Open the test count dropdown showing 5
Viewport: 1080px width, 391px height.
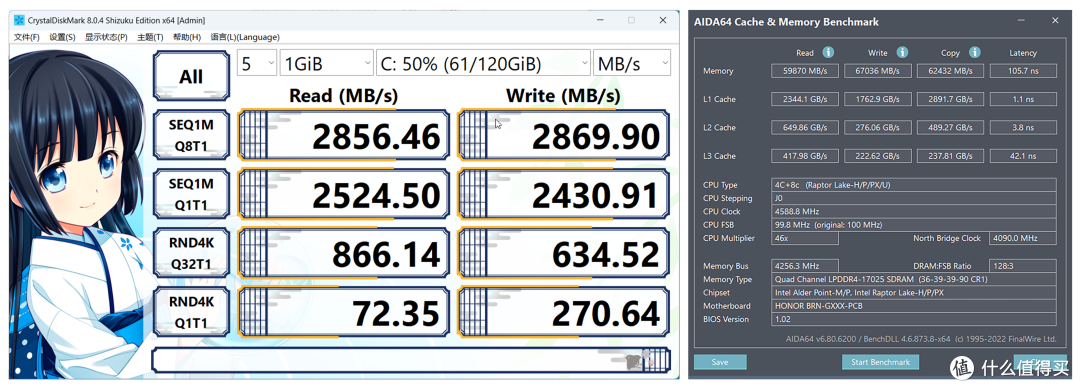pyautogui.click(x=257, y=63)
